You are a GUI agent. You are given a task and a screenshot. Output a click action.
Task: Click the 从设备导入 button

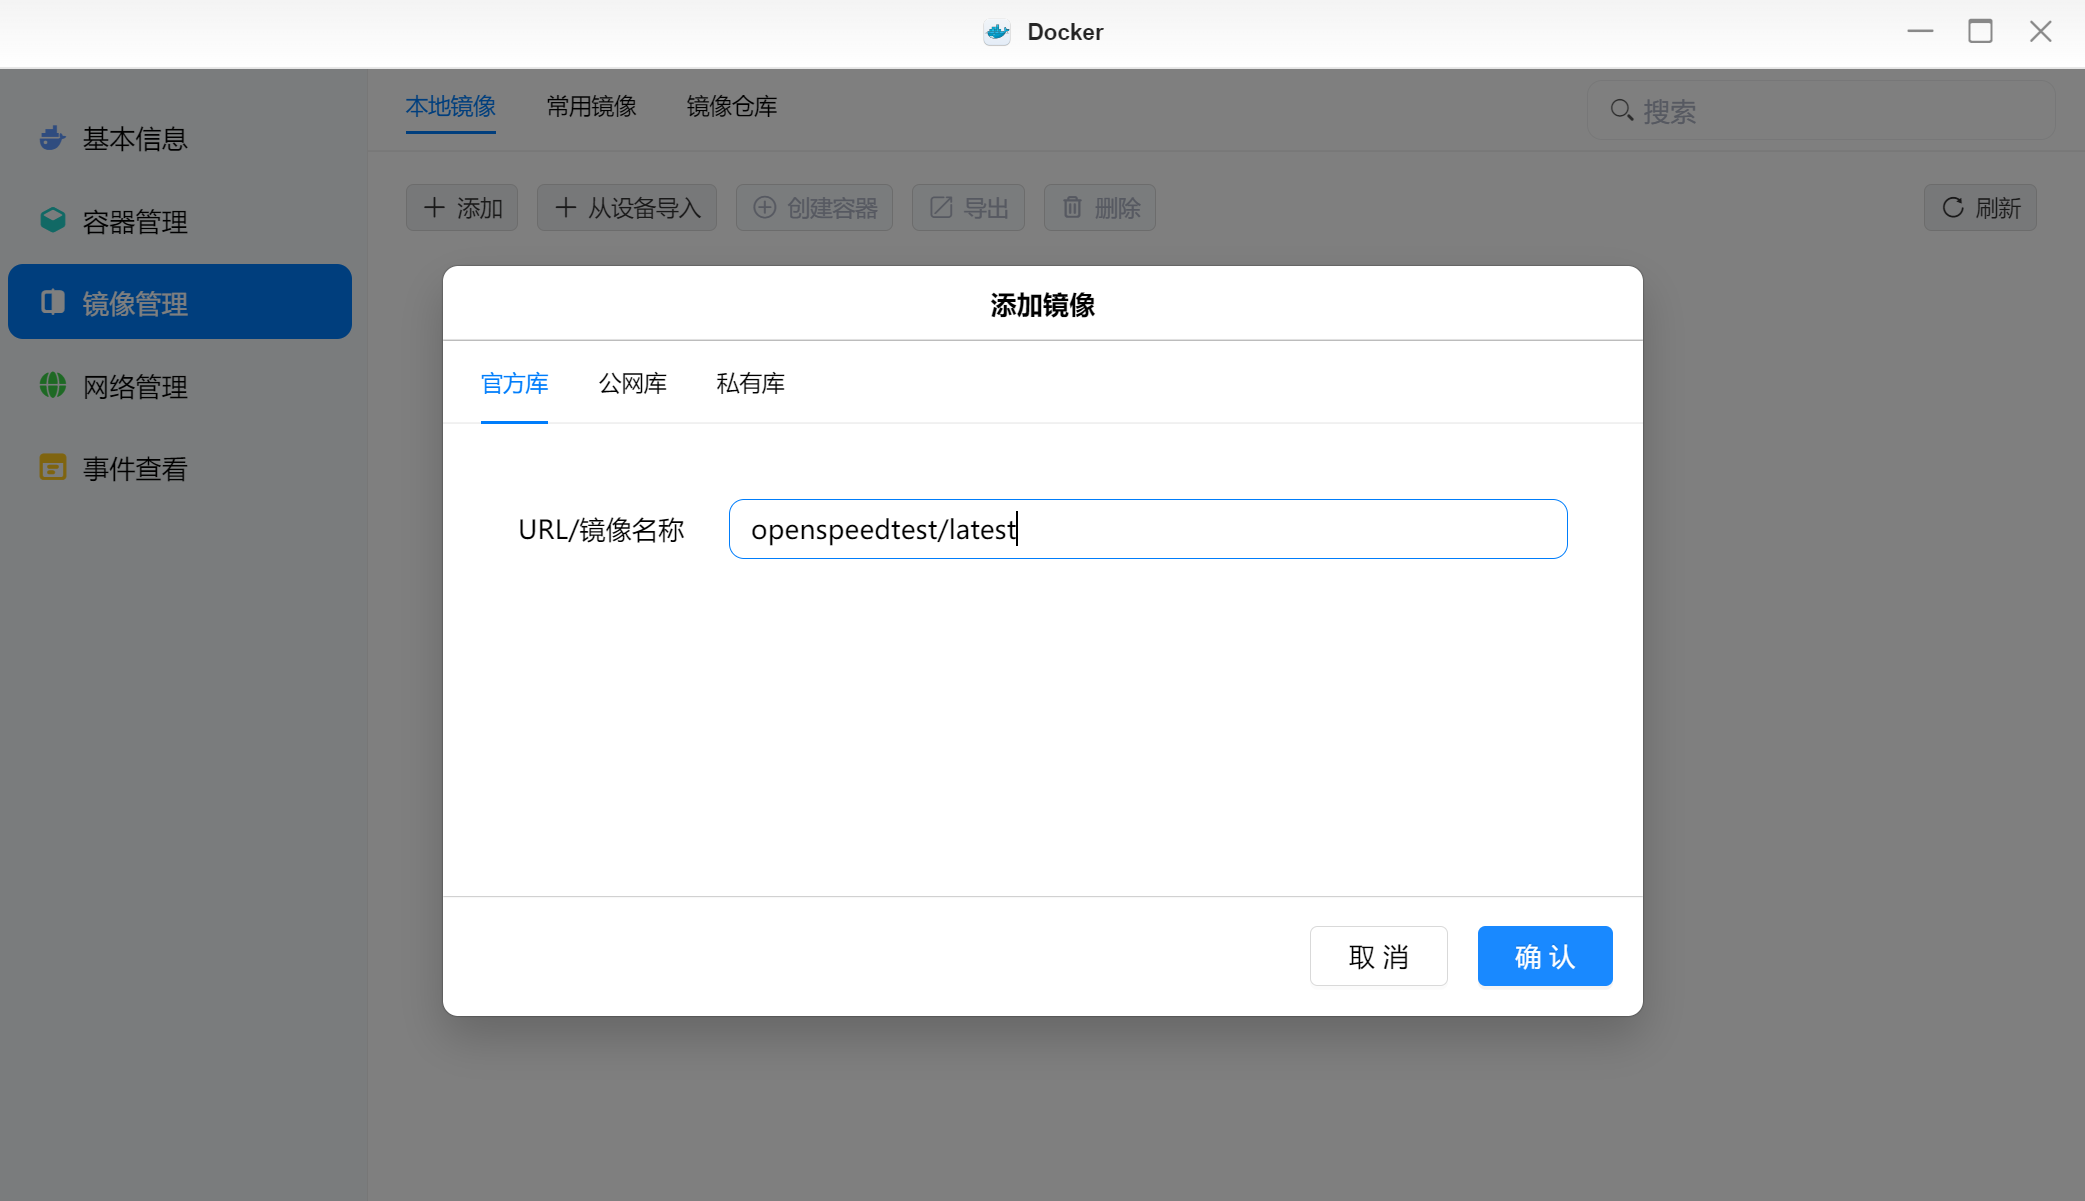pos(627,207)
